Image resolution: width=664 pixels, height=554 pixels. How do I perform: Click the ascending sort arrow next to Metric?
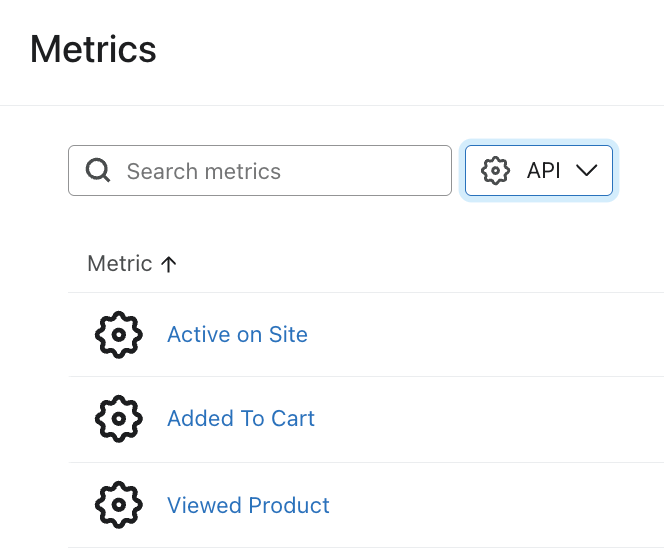point(169,264)
